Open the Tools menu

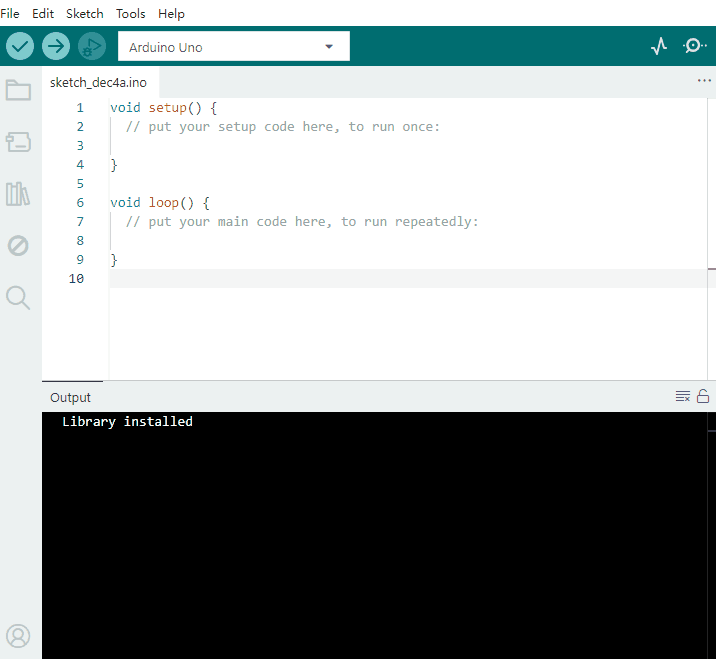coord(131,14)
